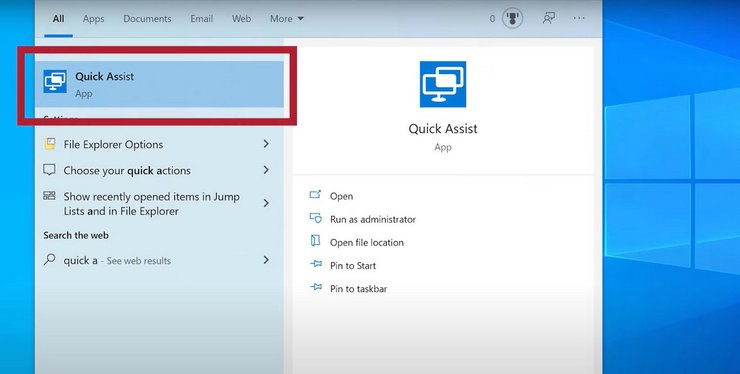Select the All search tab

(x=59, y=19)
